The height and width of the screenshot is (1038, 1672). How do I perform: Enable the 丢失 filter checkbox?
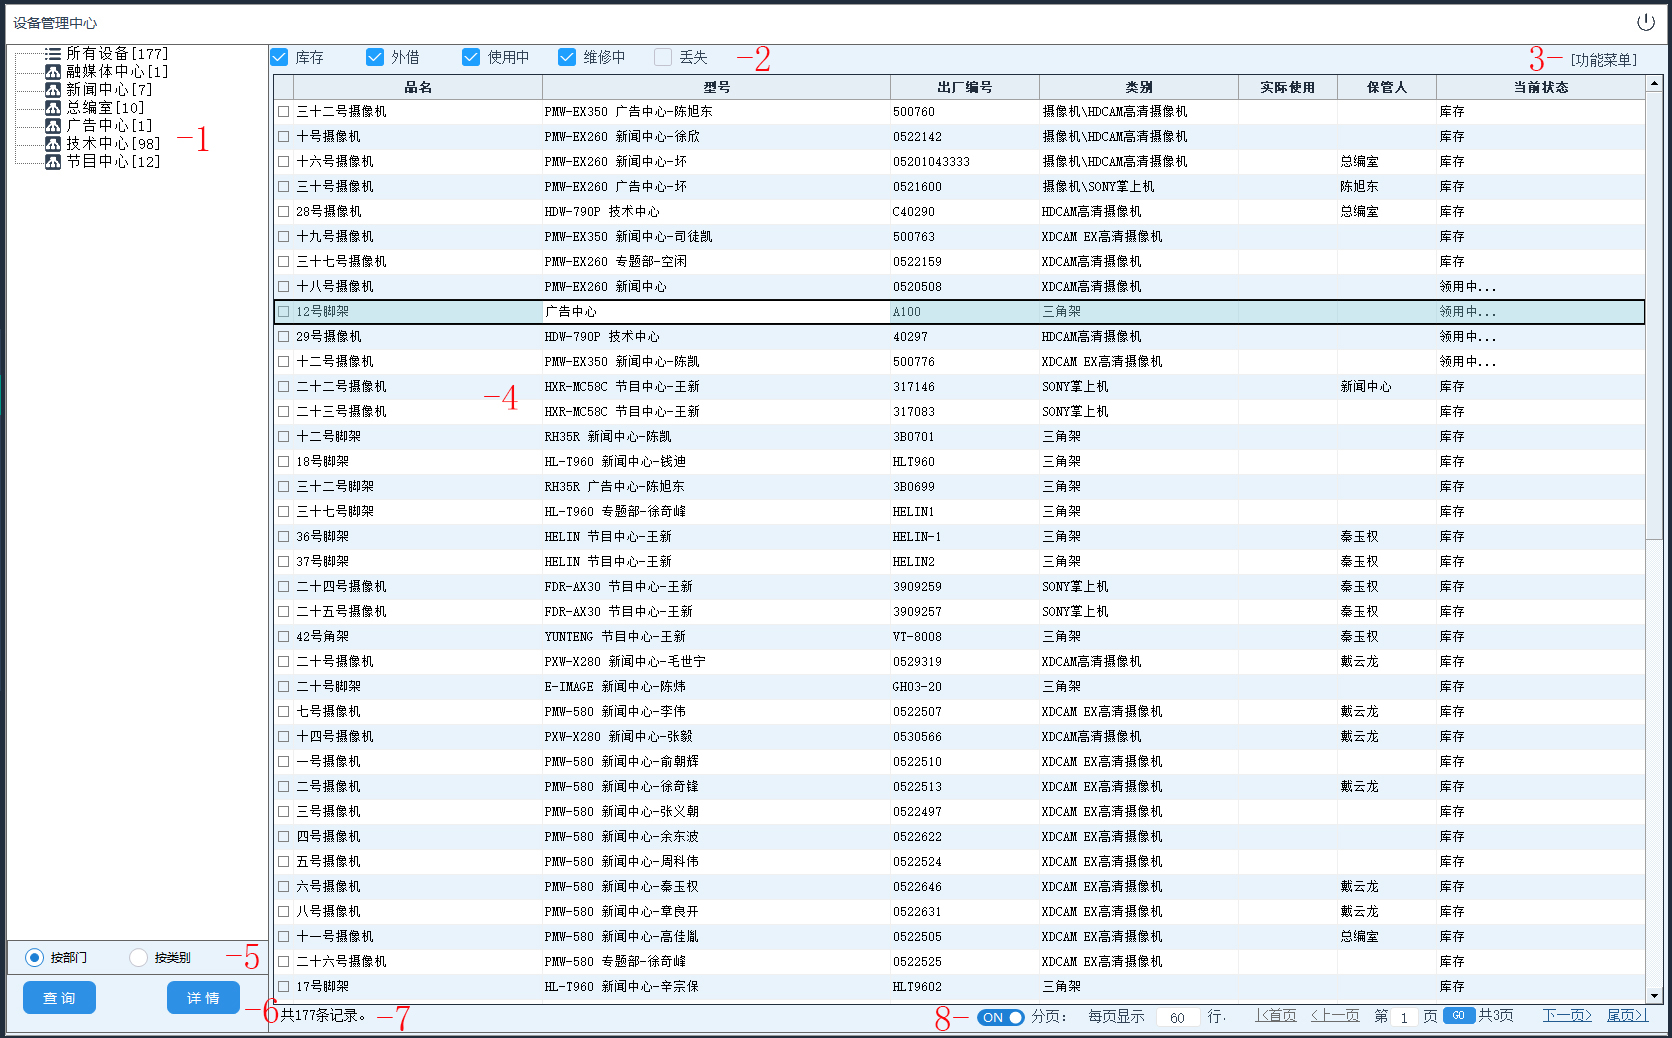coord(663,58)
